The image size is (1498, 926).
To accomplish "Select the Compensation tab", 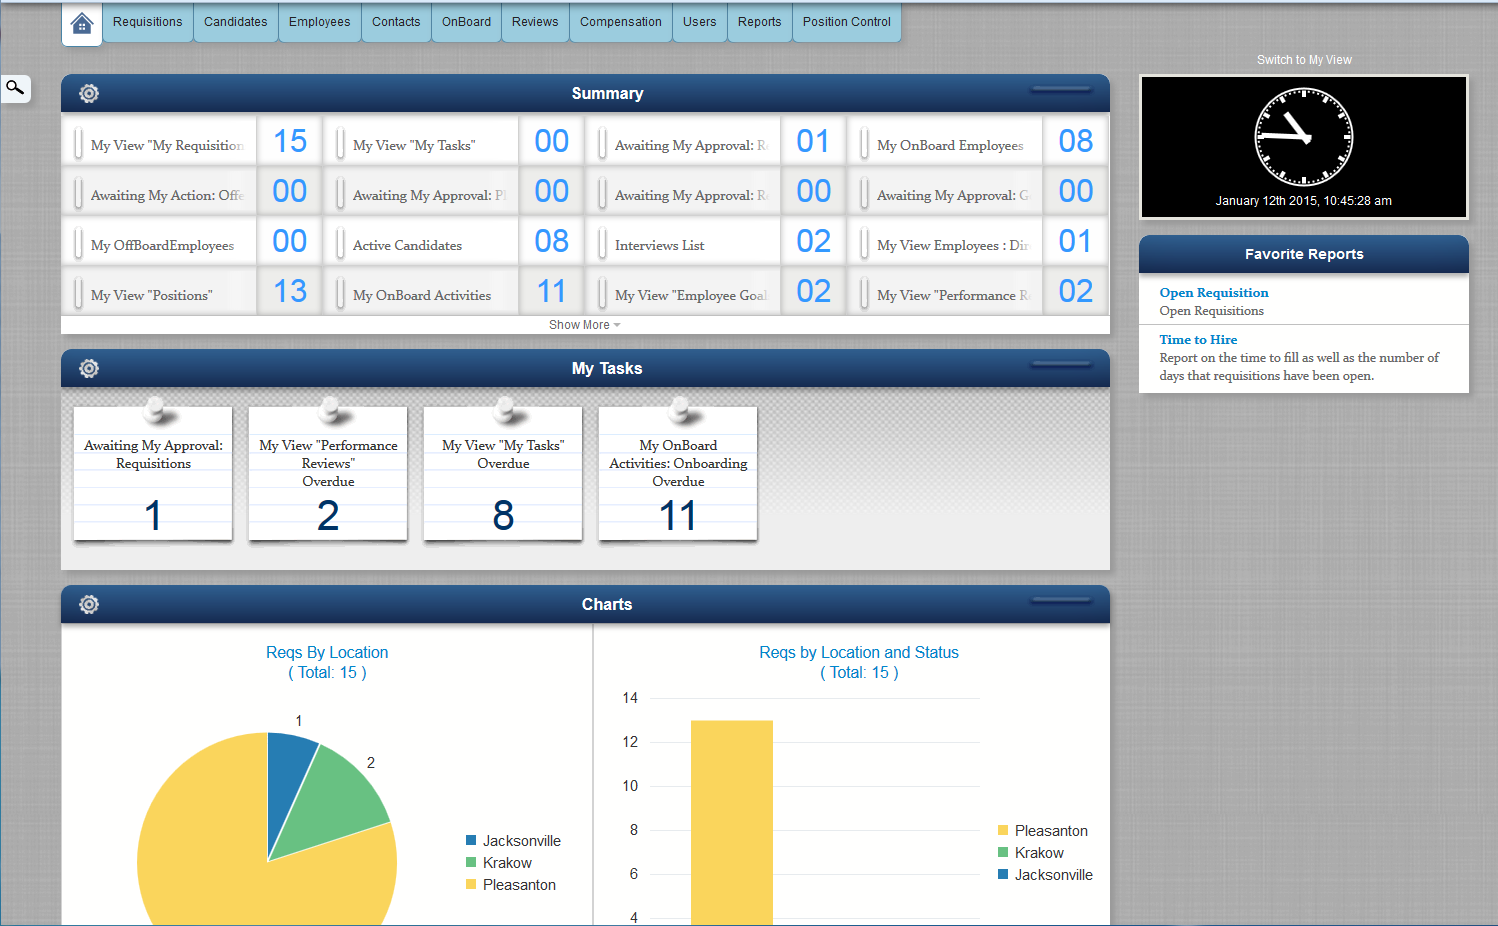I will [x=621, y=22].
